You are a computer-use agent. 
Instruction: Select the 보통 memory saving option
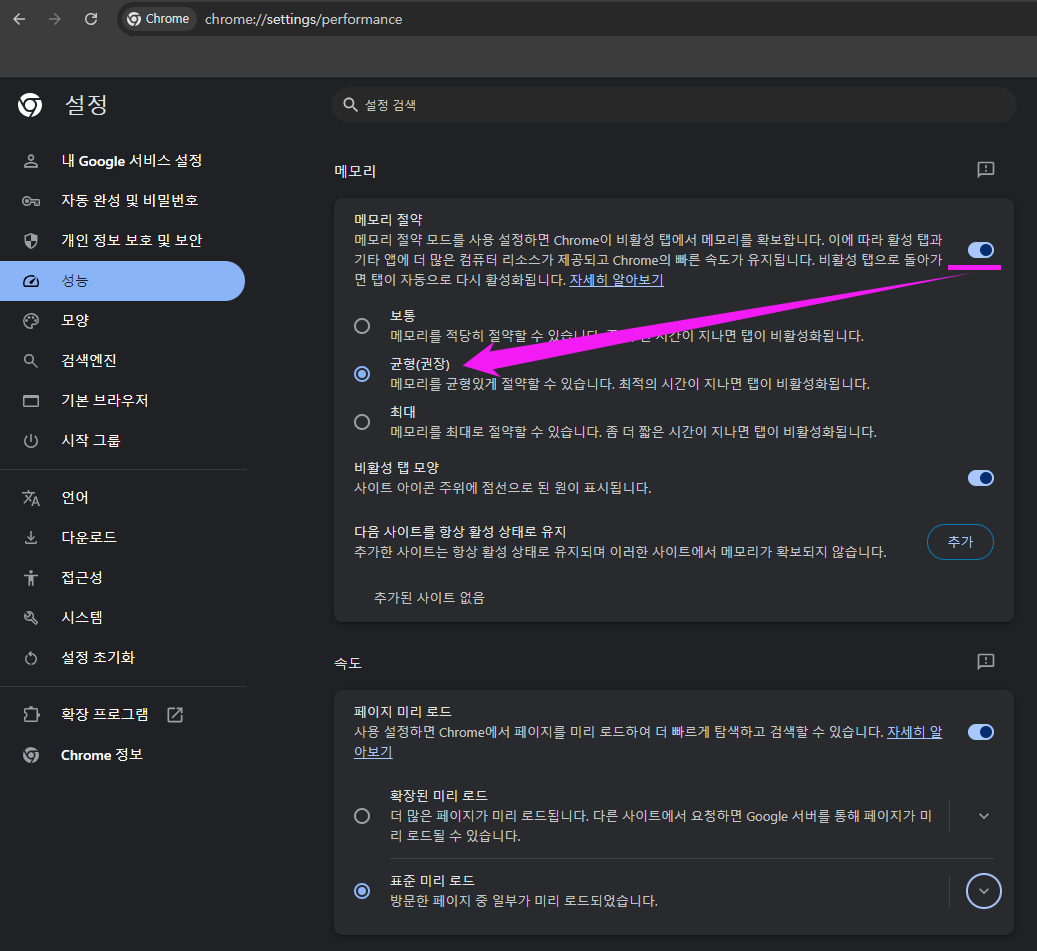(x=361, y=325)
